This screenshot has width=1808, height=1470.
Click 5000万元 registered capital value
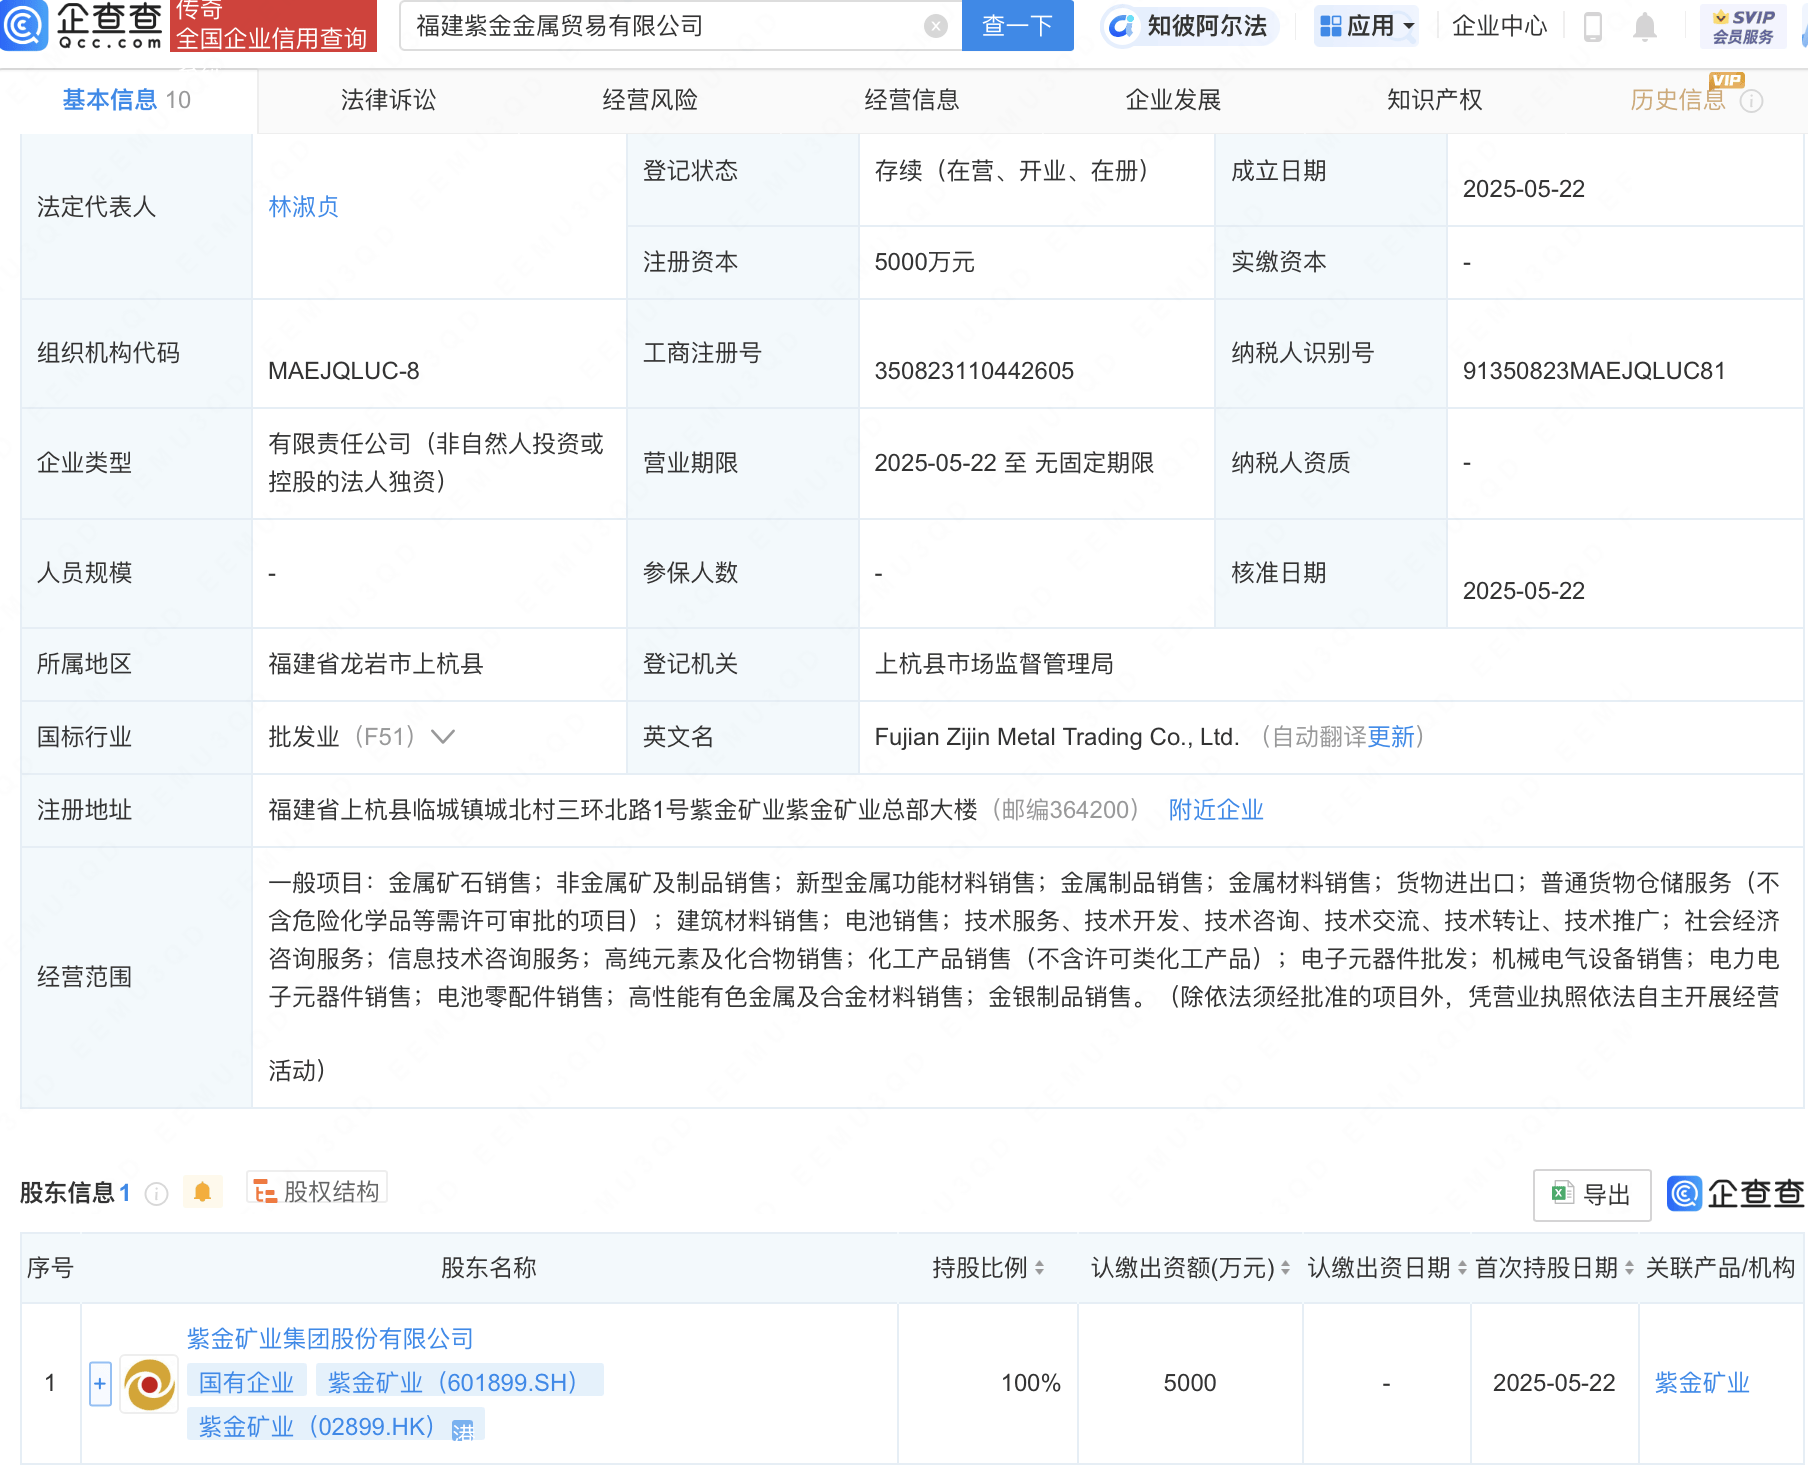[924, 262]
